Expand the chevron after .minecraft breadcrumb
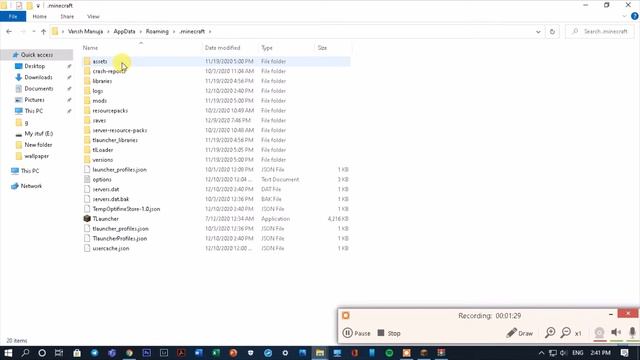This screenshot has width=640, height=360. pyautogui.click(x=210, y=31)
